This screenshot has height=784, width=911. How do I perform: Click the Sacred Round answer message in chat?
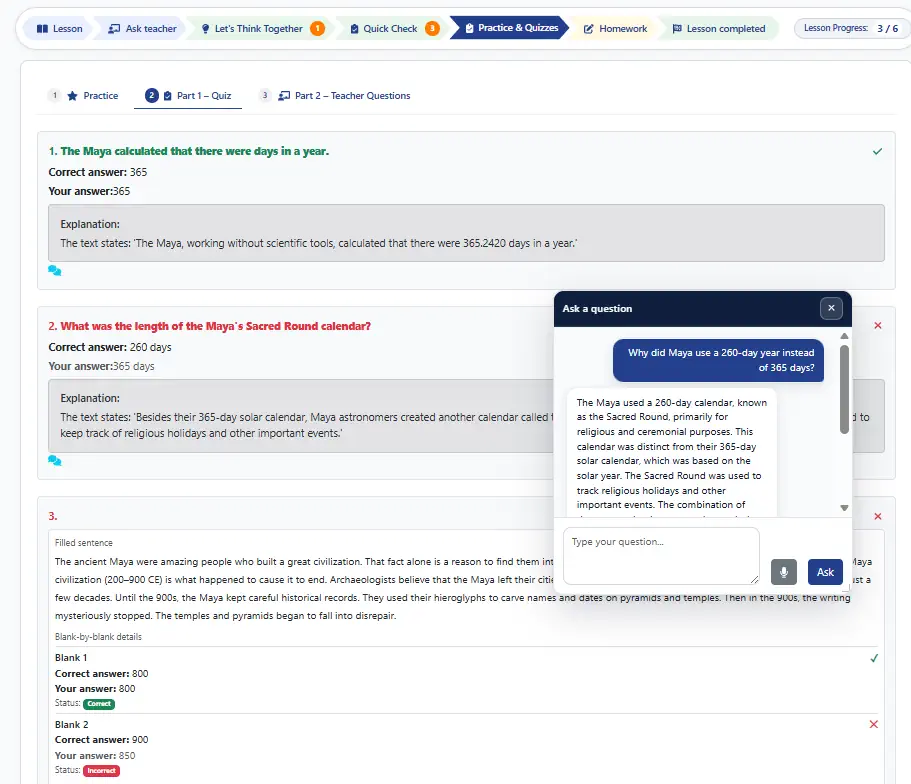point(672,453)
